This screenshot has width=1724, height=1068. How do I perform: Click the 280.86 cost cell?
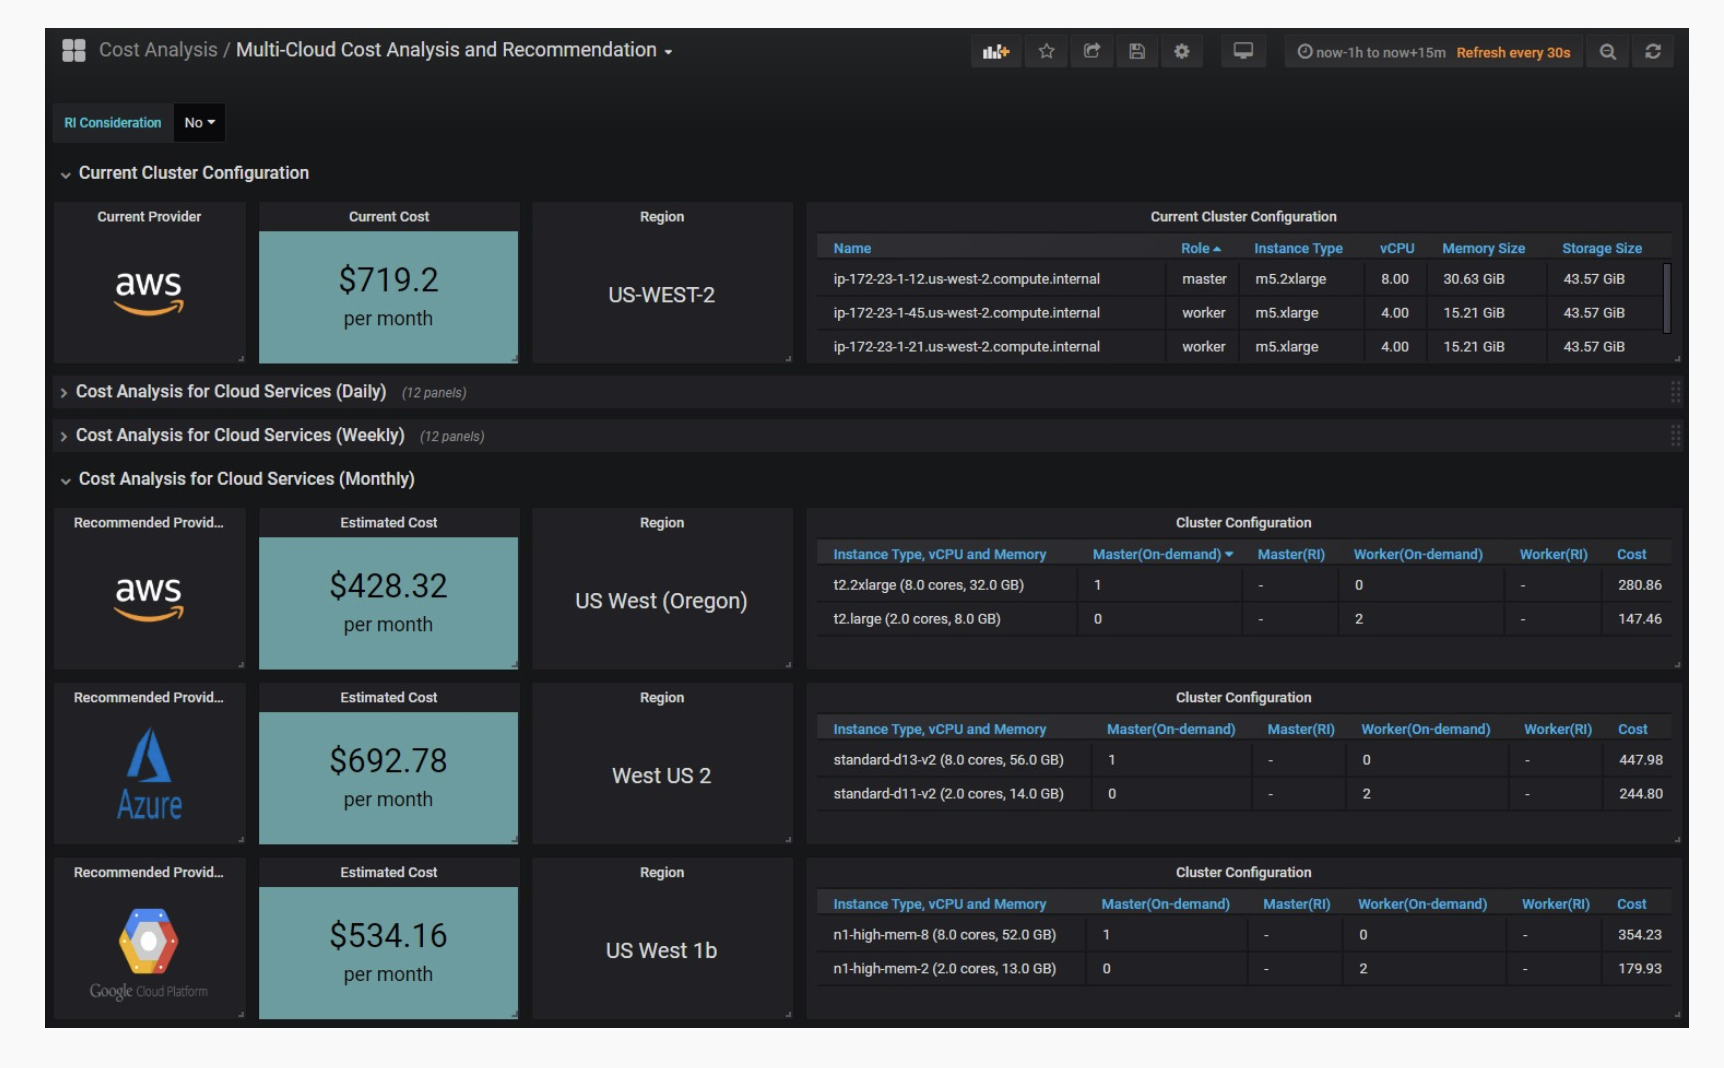tap(1640, 585)
